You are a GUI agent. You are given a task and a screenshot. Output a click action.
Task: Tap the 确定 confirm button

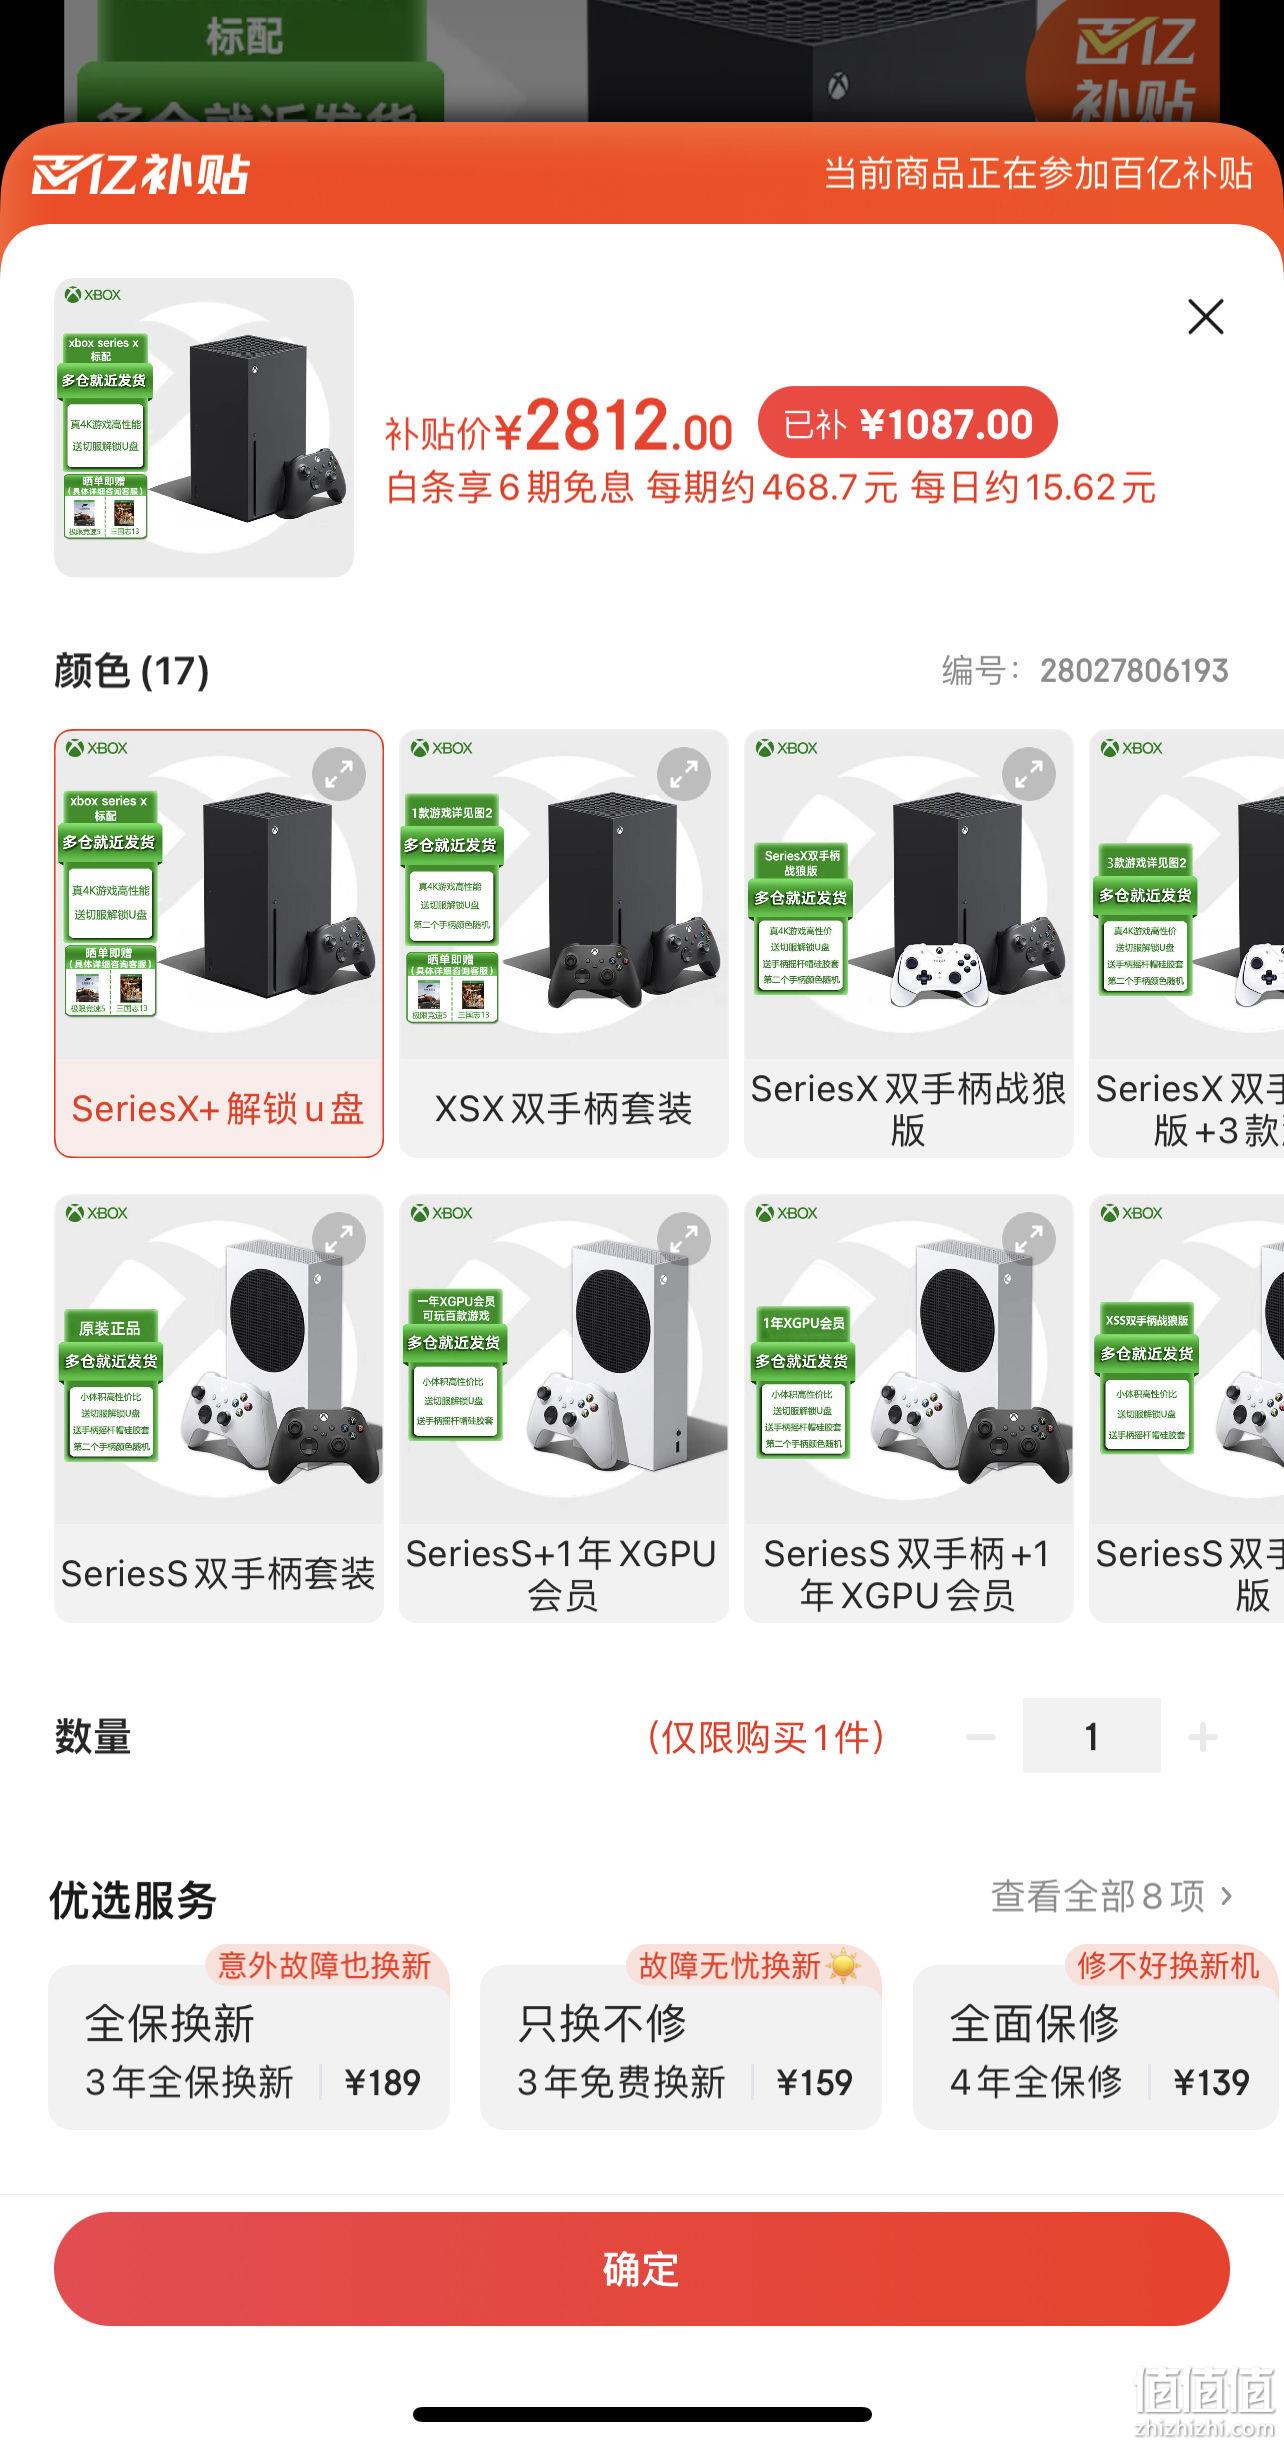point(641,2269)
